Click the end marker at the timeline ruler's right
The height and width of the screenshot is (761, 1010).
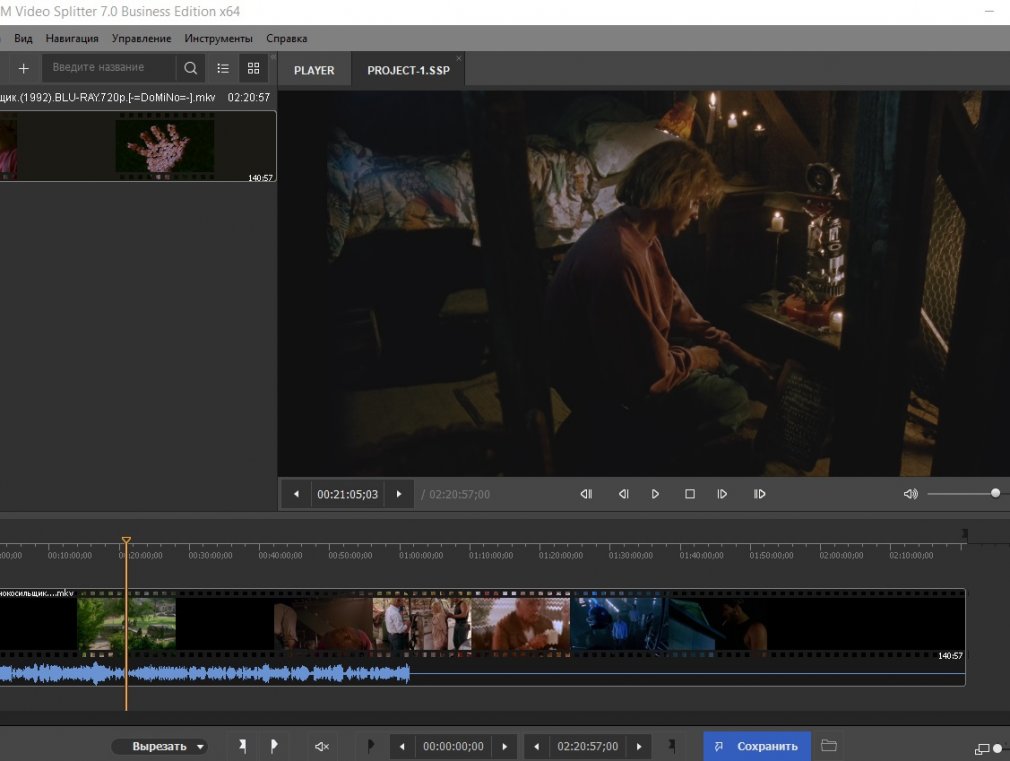pyautogui.click(x=964, y=534)
